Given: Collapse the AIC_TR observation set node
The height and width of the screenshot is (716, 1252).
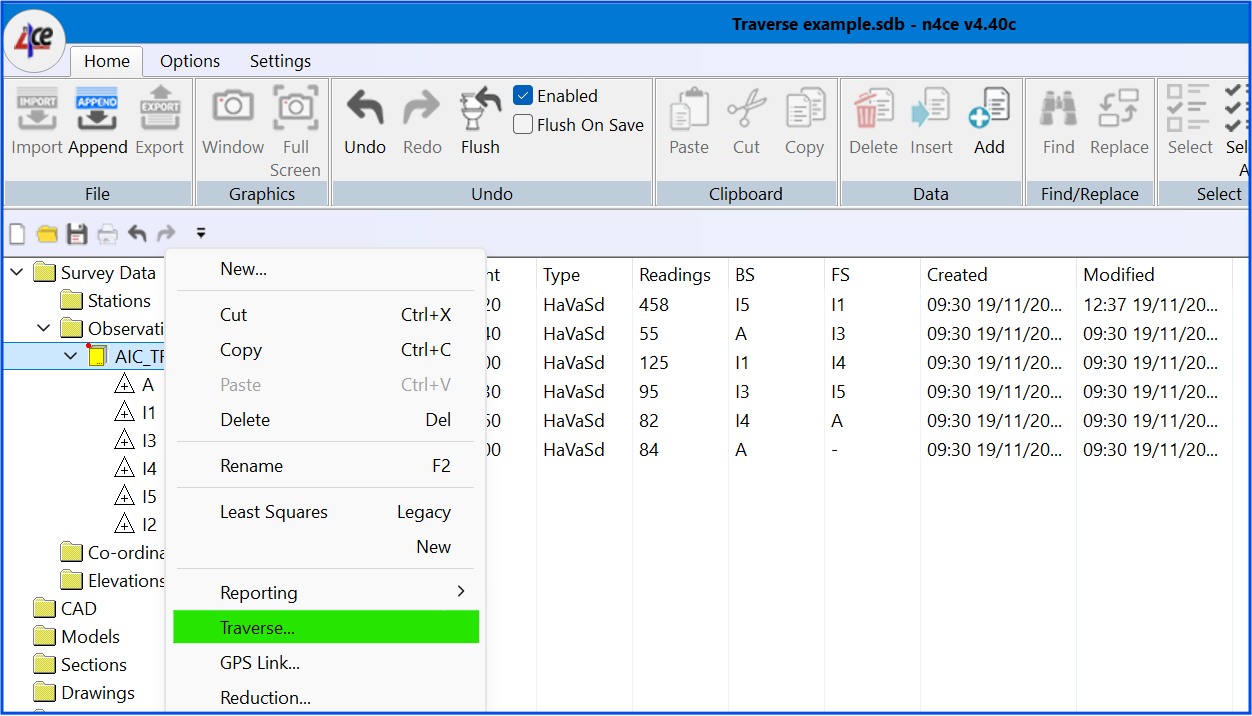Looking at the screenshot, I should click(71, 356).
